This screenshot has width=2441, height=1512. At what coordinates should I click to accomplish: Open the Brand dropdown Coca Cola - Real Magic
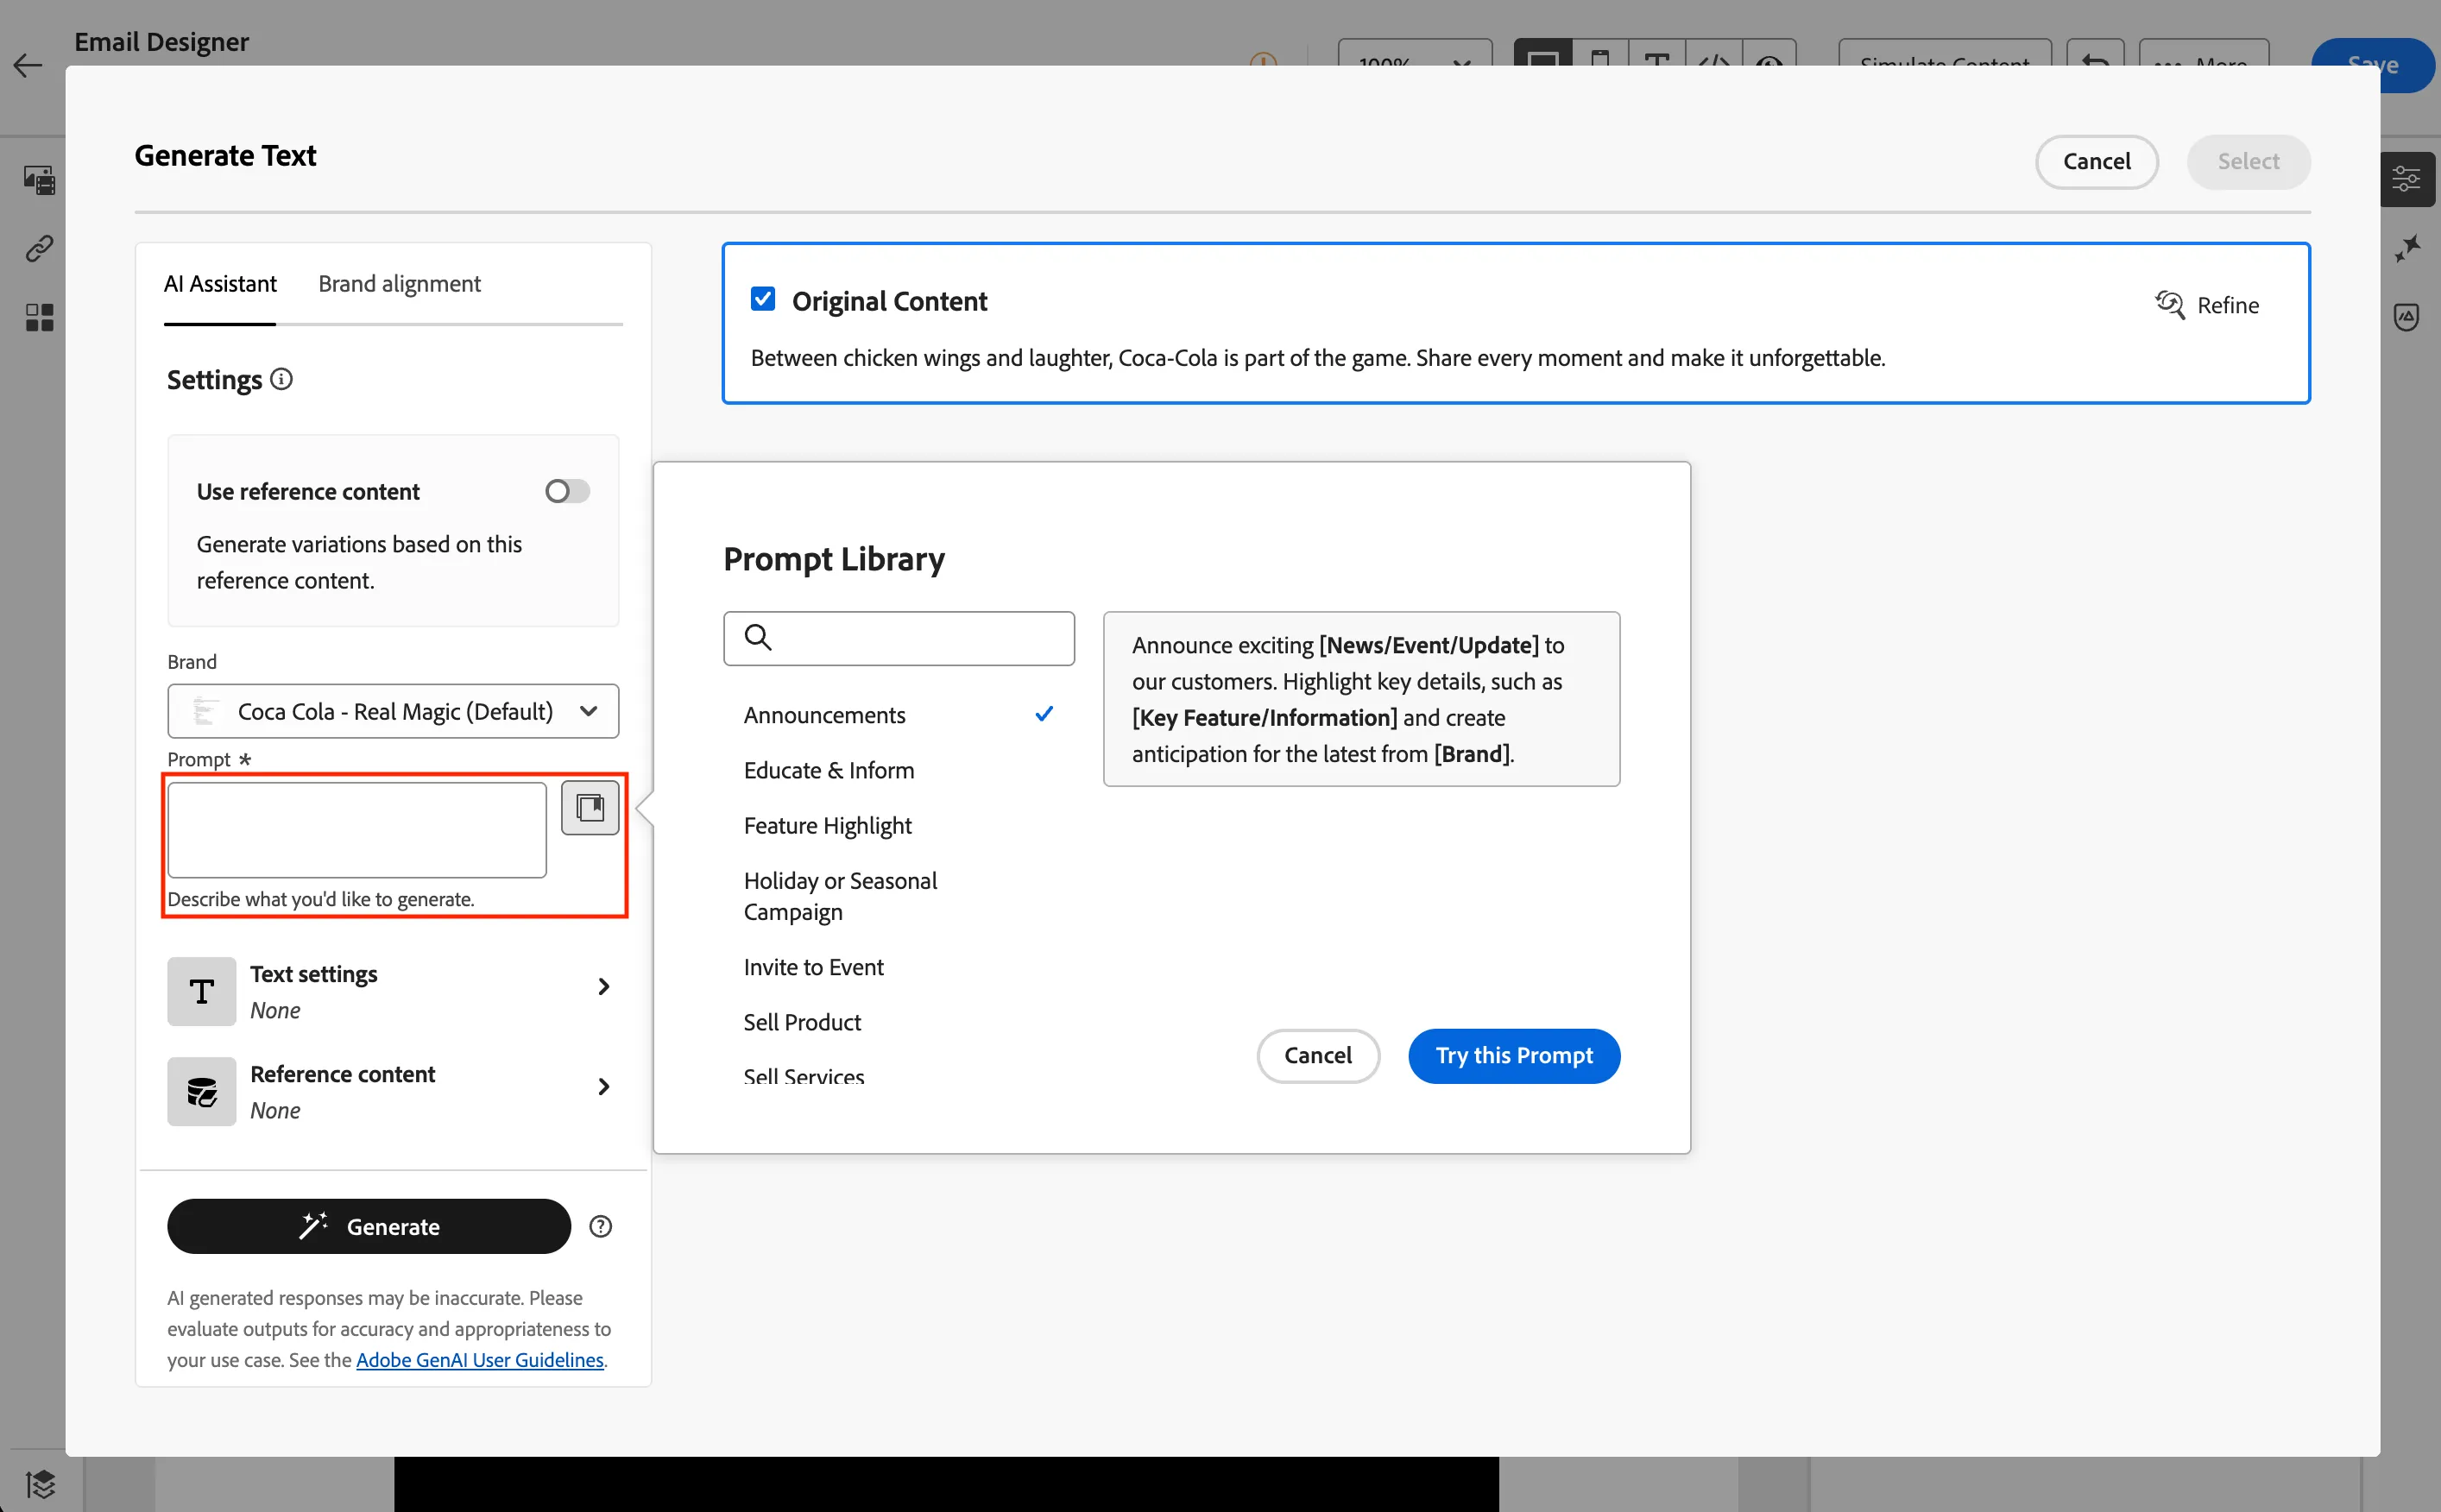pyautogui.click(x=393, y=711)
